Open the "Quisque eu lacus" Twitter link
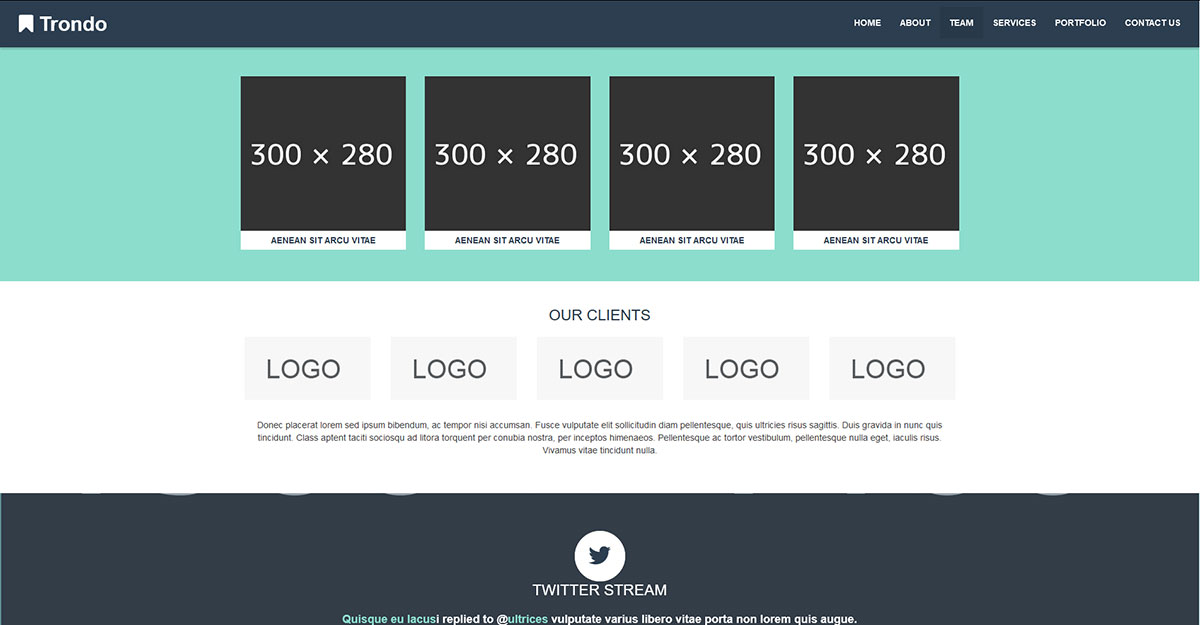 click(388, 619)
